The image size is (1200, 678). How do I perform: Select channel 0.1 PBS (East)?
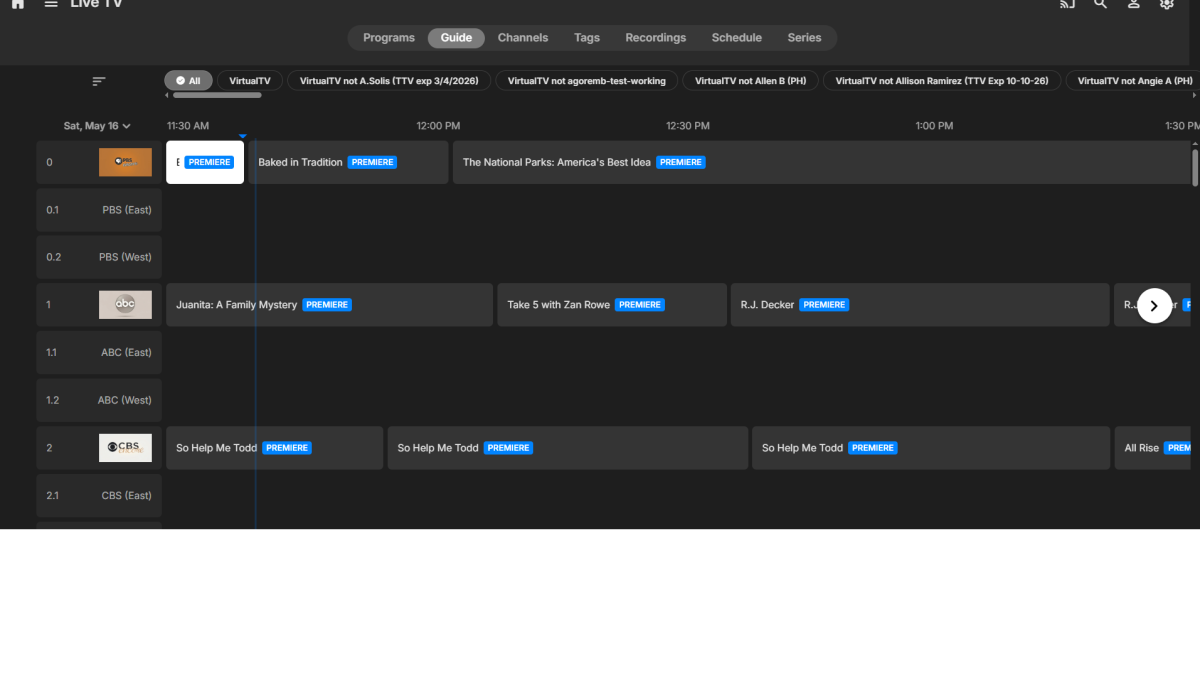99,210
